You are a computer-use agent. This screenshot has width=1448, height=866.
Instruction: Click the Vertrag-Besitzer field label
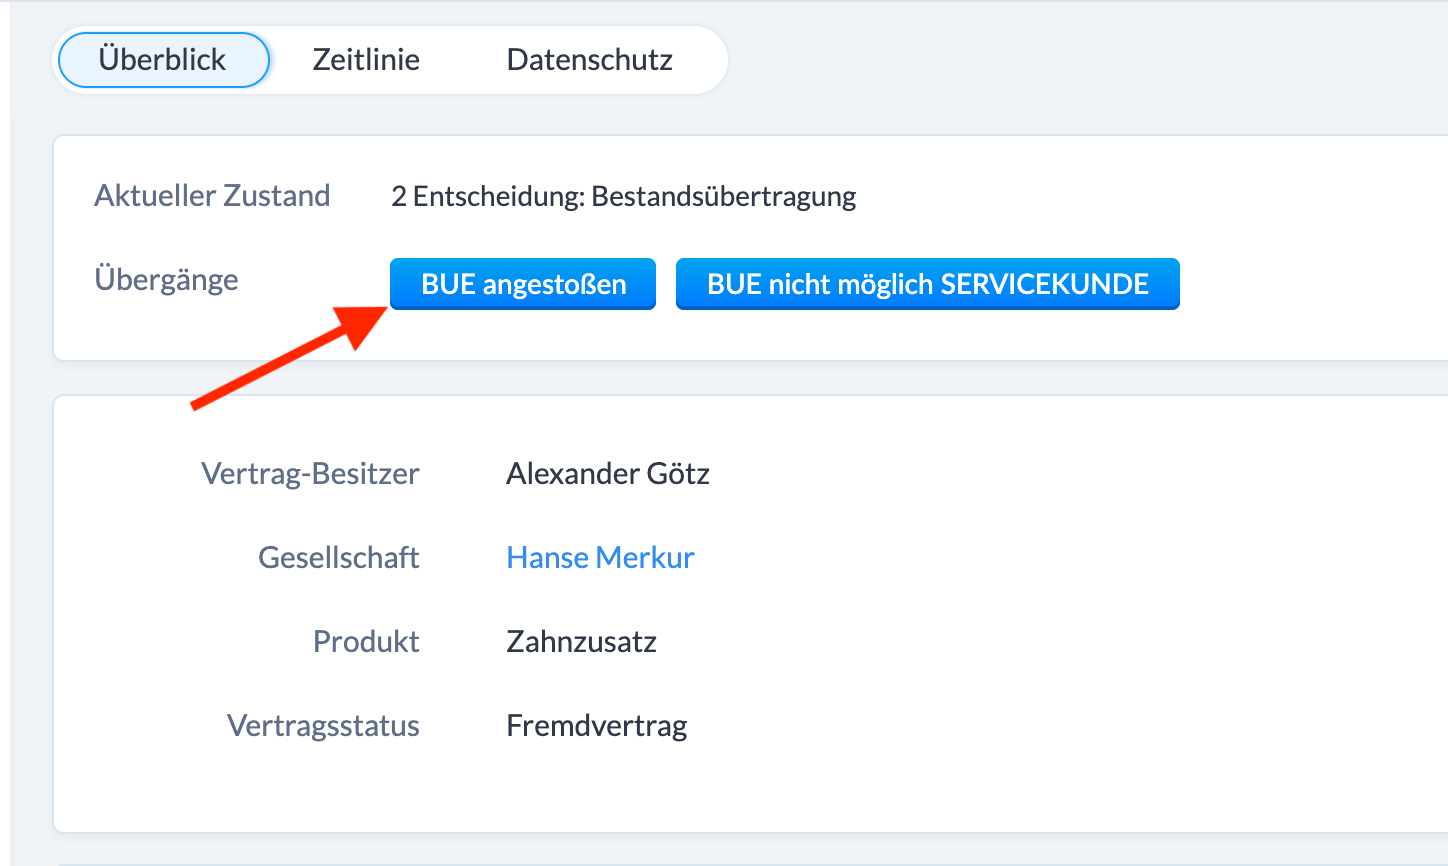click(310, 473)
